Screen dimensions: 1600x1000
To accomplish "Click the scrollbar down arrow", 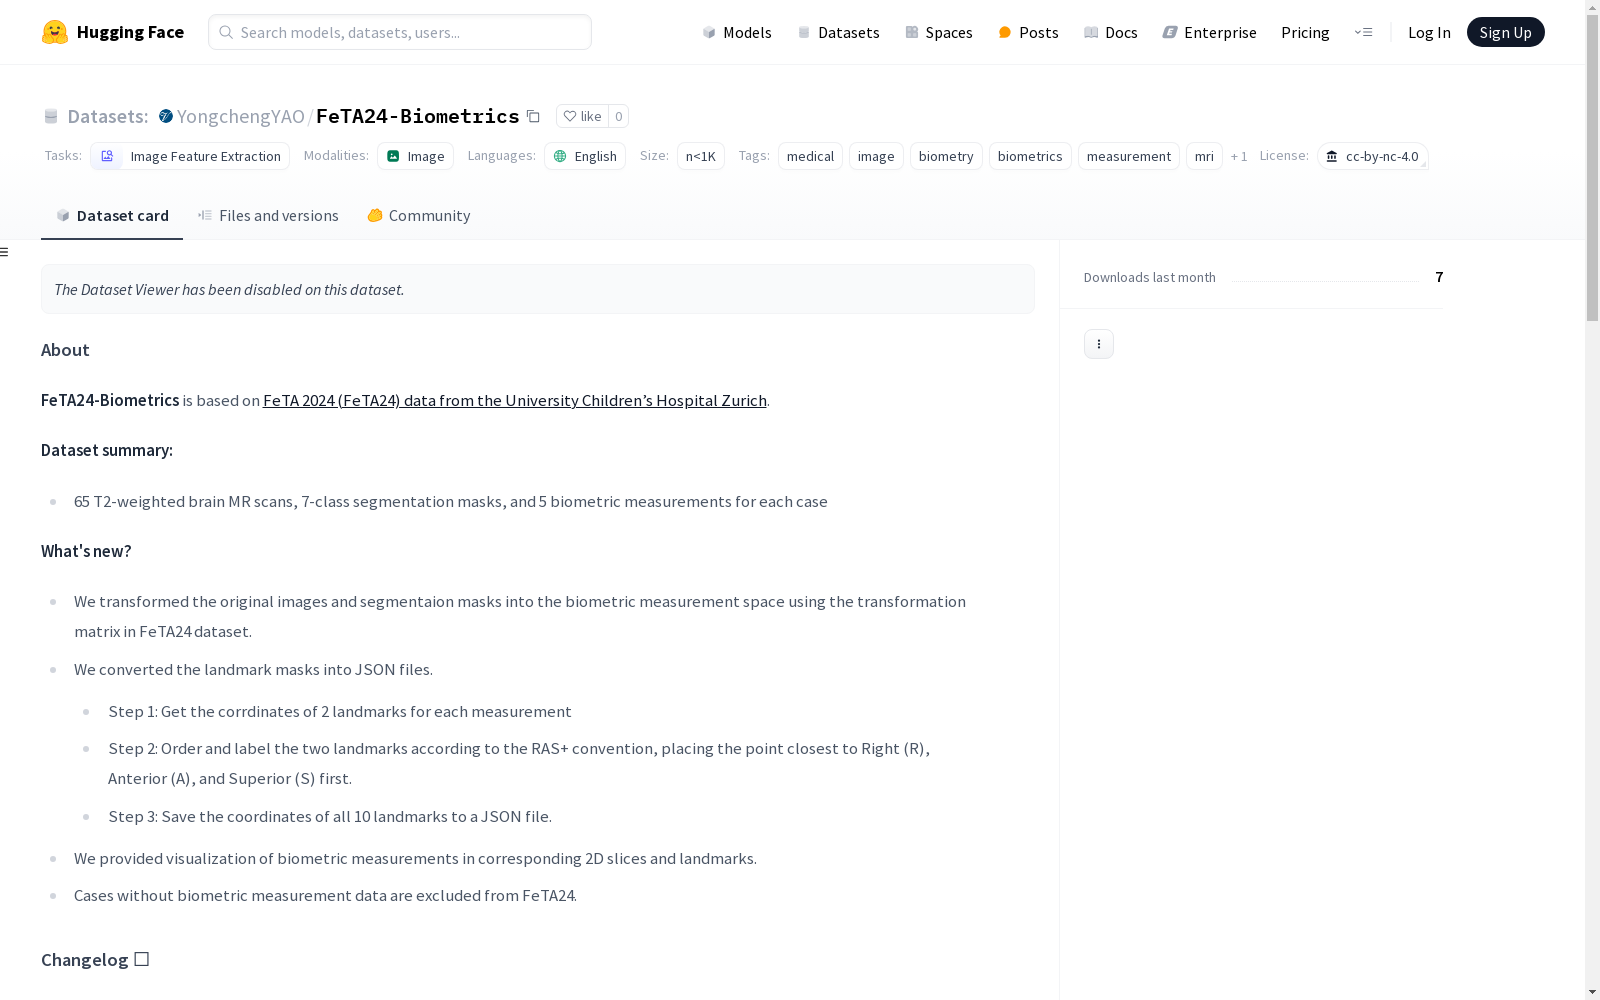I will 1592,991.
